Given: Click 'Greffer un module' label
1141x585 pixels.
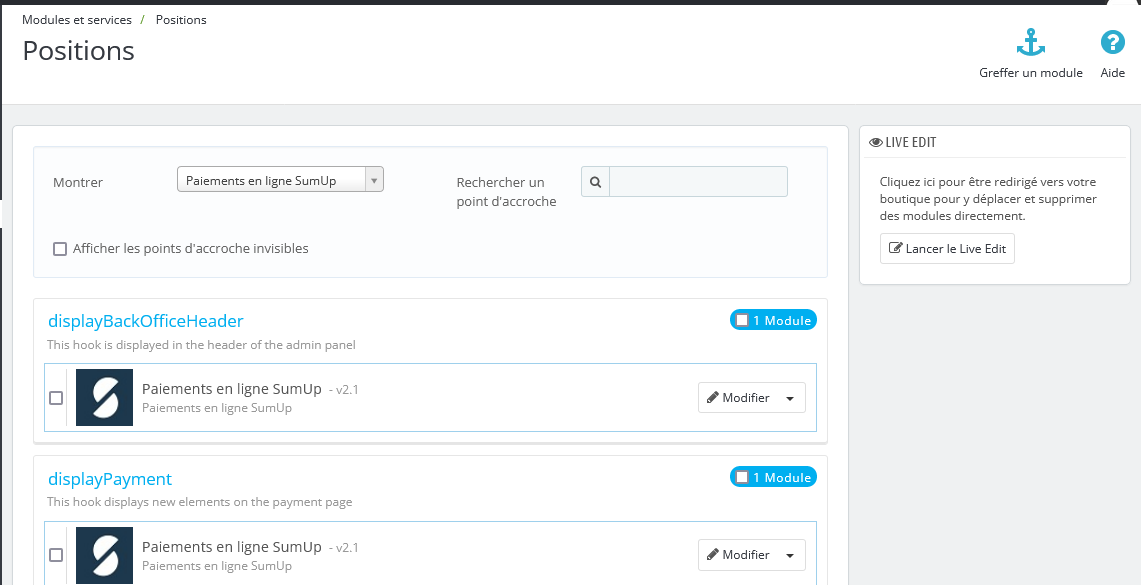Looking at the screenshot, I should click(1030, 73).
